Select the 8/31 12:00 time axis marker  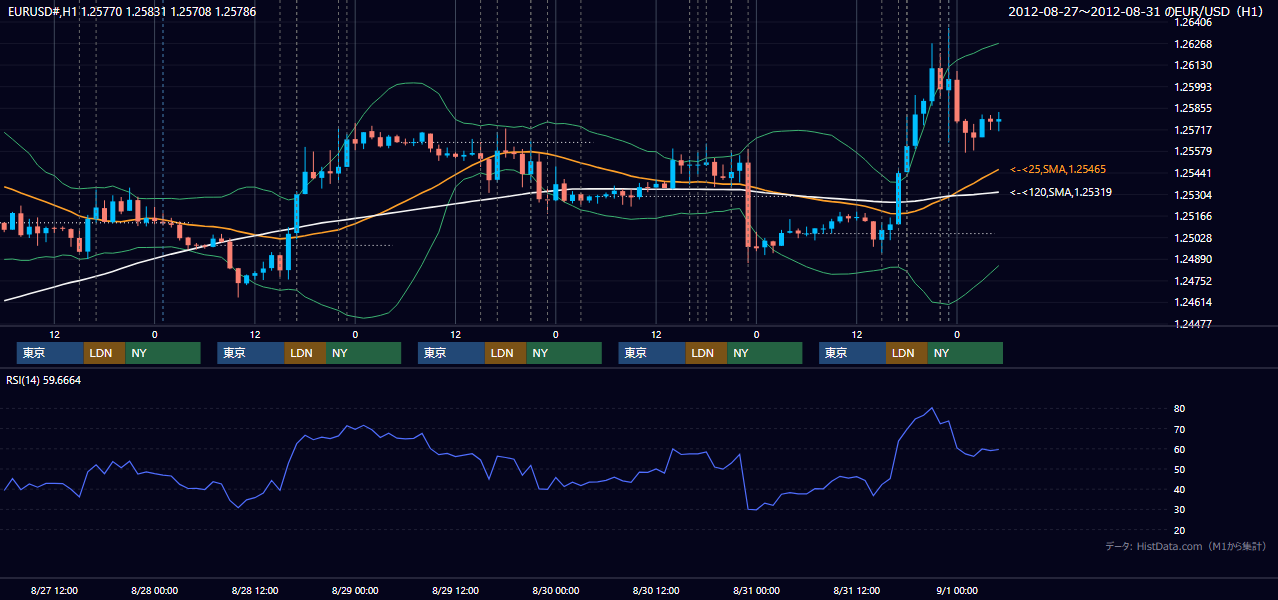click(857, 590)
